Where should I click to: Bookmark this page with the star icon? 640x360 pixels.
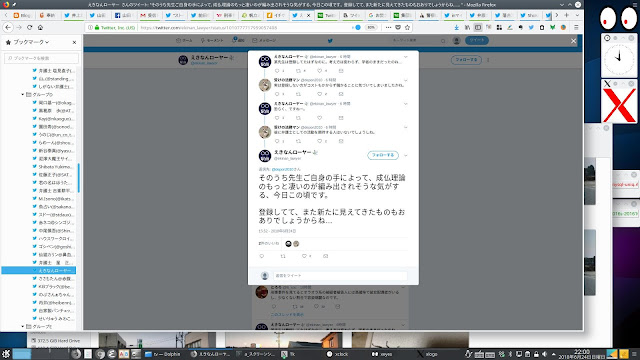(x=407, y=27)
